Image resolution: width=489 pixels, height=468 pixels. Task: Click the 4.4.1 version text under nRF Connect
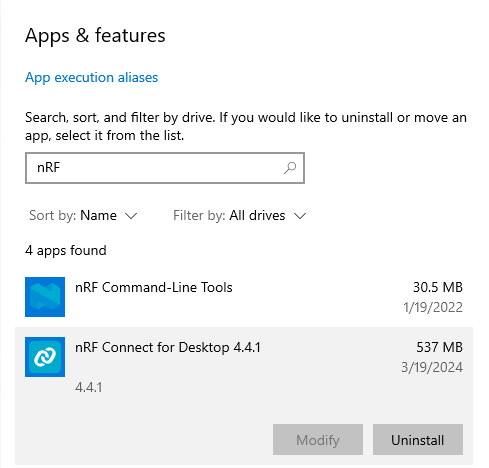[x=89, y=387]
